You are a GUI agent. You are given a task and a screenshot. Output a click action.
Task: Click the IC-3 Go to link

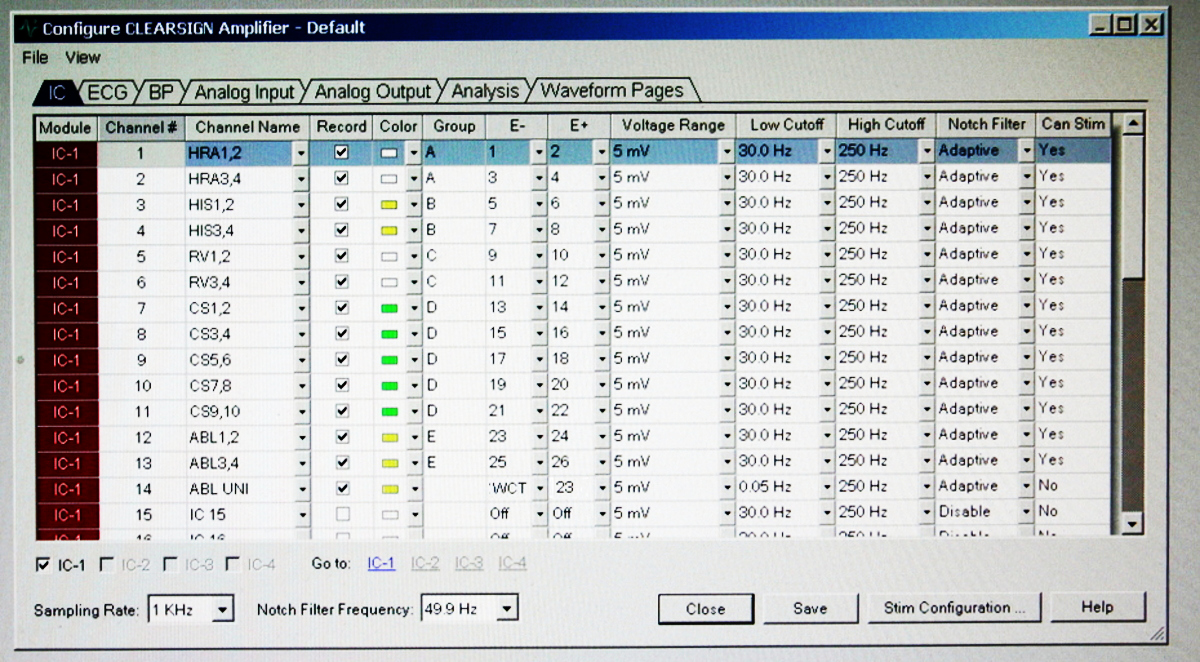click(x=468, y=562)
